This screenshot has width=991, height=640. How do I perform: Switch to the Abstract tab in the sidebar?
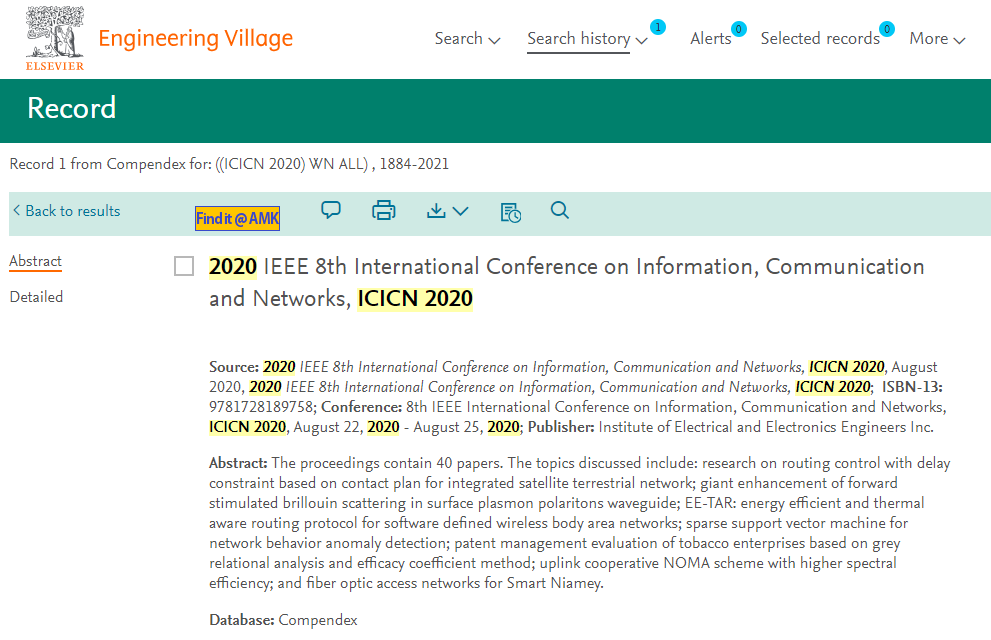coord(35,261)
